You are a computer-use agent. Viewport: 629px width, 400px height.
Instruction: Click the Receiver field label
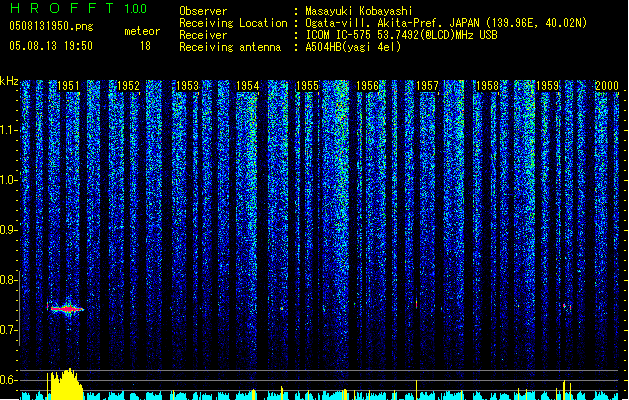click(203, 35)
